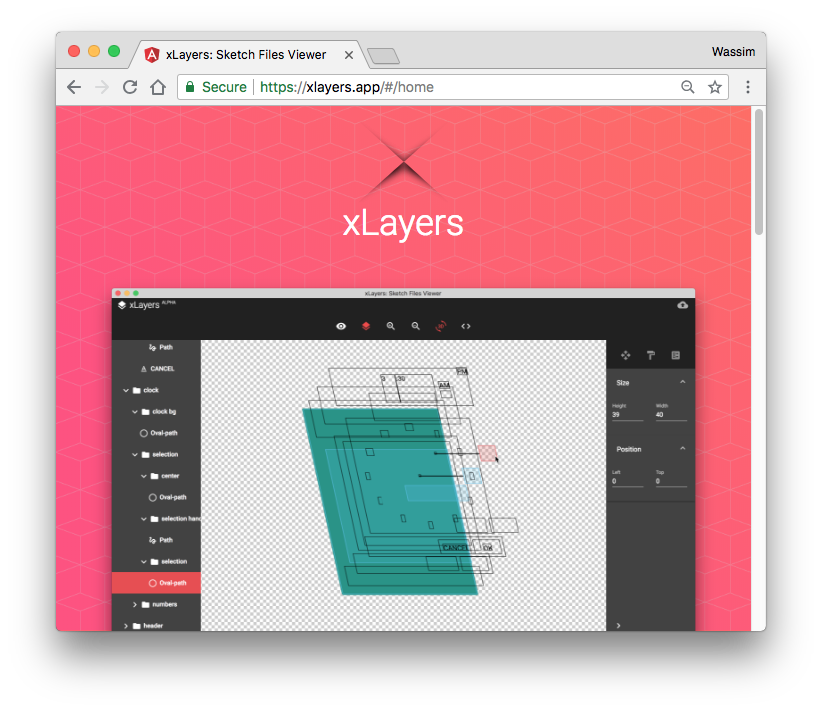Screen dimensions: 822x711
Task: Click the cloud upload icon
Action: pyautogui.click(x=682, y=305)
